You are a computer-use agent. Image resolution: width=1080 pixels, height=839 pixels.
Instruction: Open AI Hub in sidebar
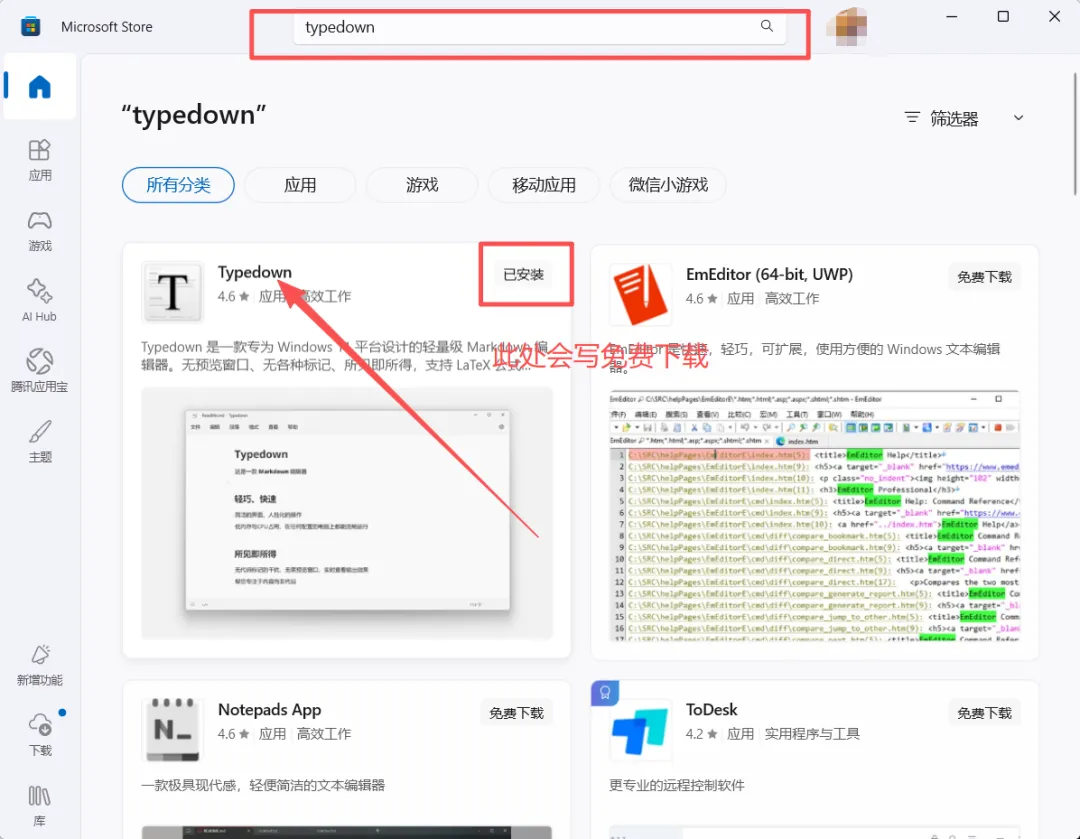(x=39, y=301)
